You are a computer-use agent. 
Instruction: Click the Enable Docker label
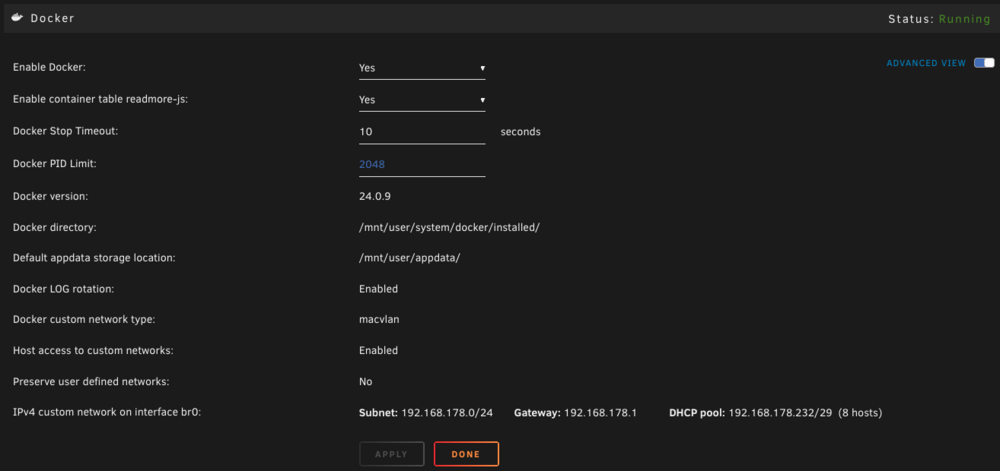tap(49, 68)
